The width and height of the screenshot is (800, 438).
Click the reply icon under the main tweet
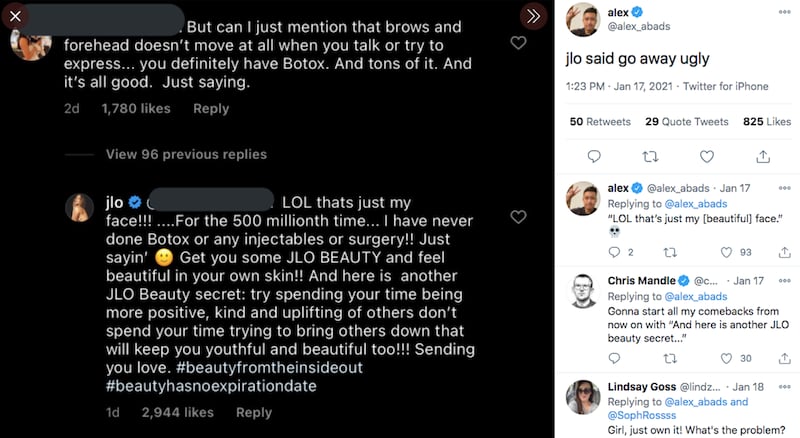(593, 156)
